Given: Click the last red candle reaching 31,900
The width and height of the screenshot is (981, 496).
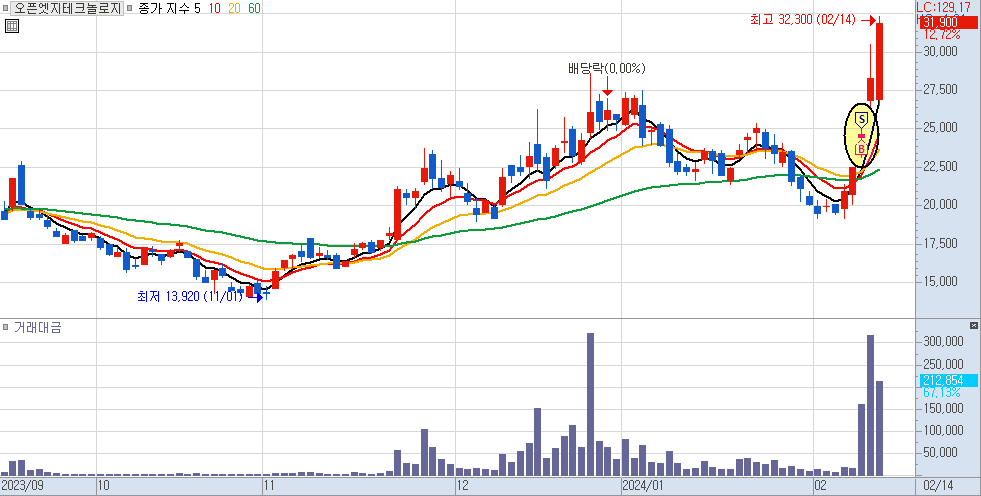Looking at the screenshot, I should point(879,61).
